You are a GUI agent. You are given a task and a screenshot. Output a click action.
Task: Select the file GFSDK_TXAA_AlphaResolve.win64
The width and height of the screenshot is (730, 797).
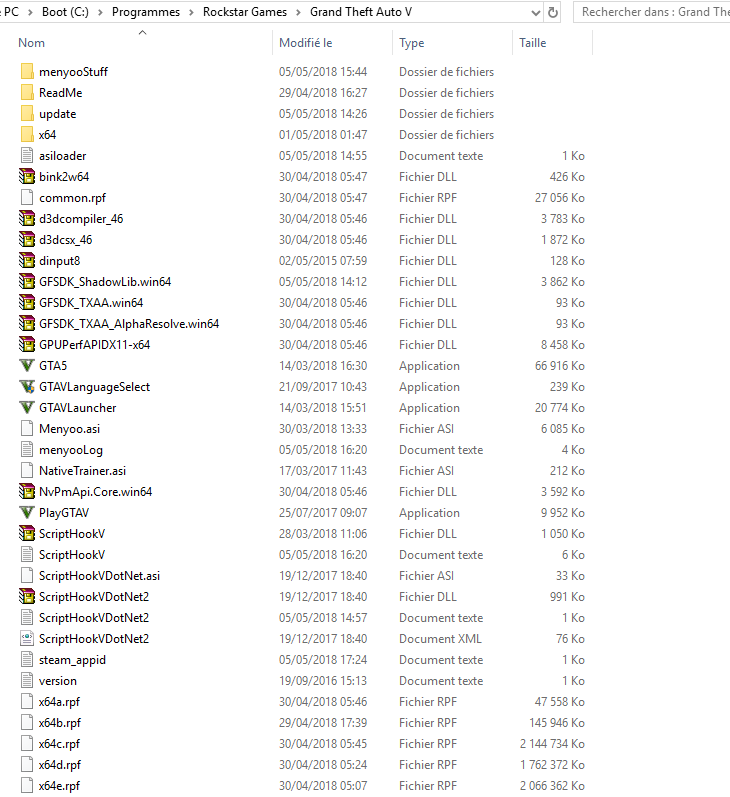[129, 324]
